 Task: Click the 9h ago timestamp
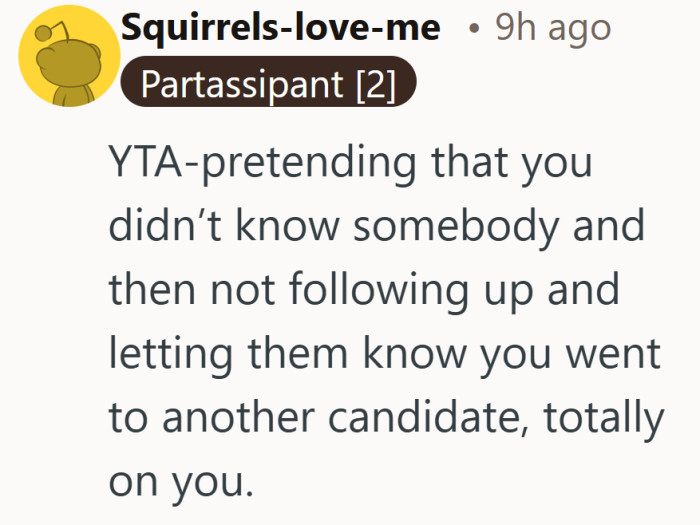(x=553, y=29)
